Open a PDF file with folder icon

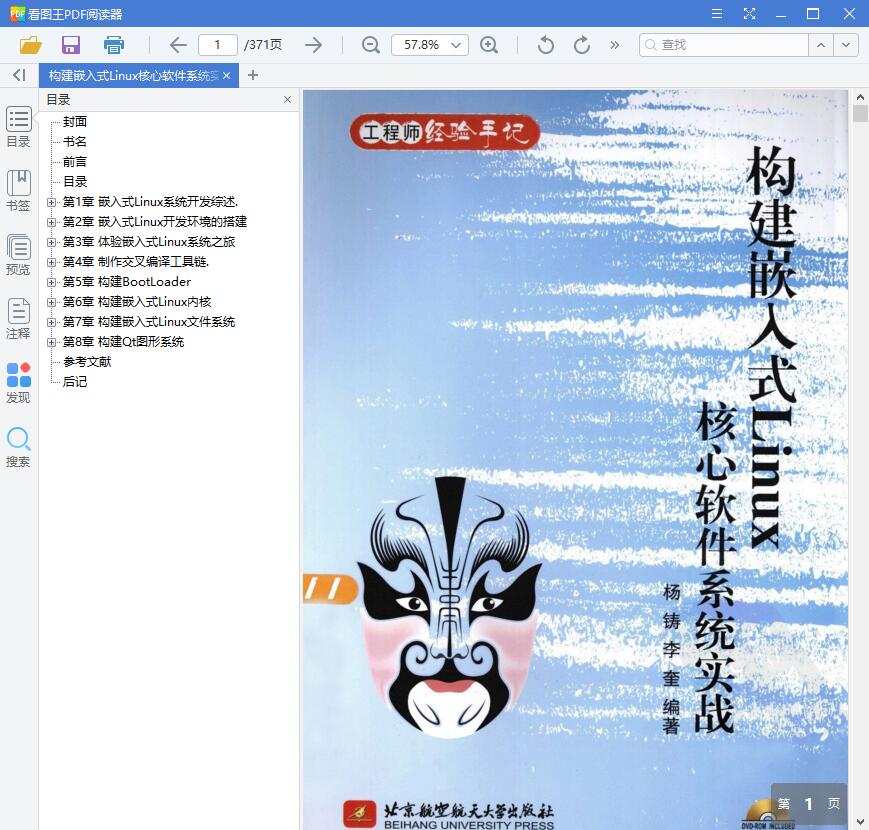point(30,45)
